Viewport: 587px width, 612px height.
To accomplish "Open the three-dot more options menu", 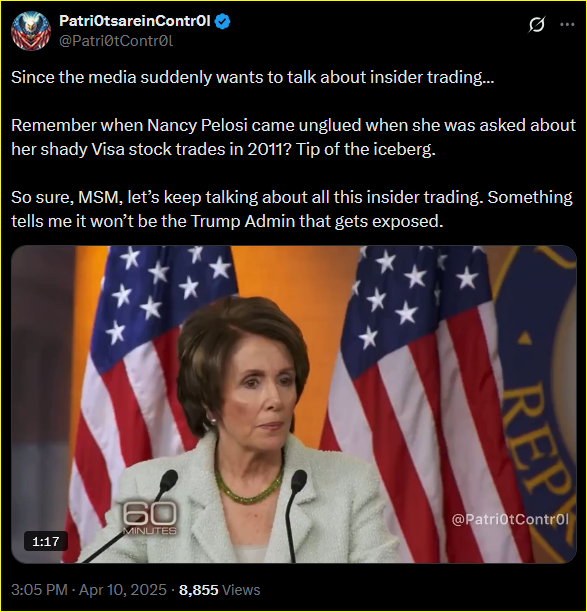I will click(x=567, y=25).
